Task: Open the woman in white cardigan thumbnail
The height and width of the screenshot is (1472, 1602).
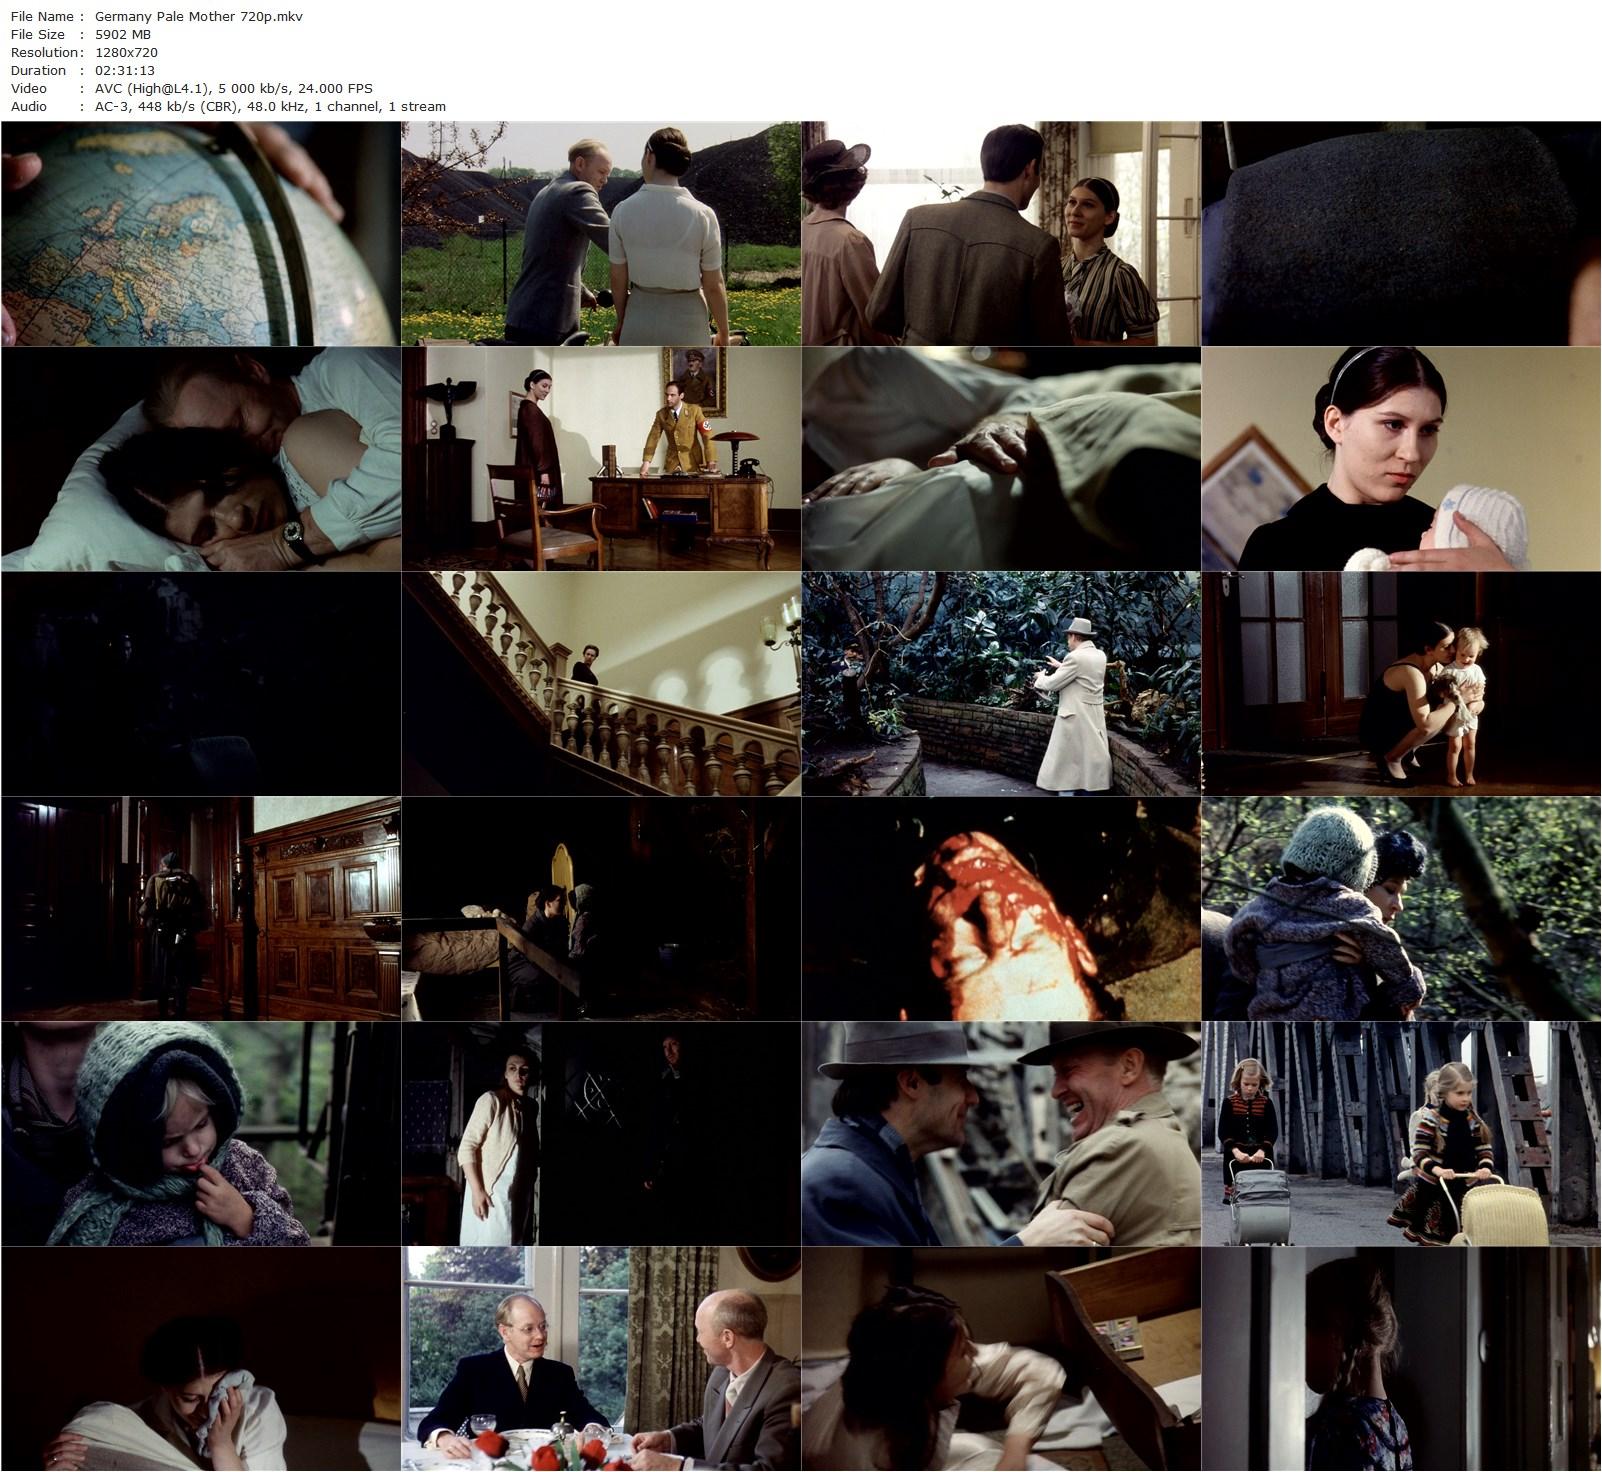Action: 600,1134
